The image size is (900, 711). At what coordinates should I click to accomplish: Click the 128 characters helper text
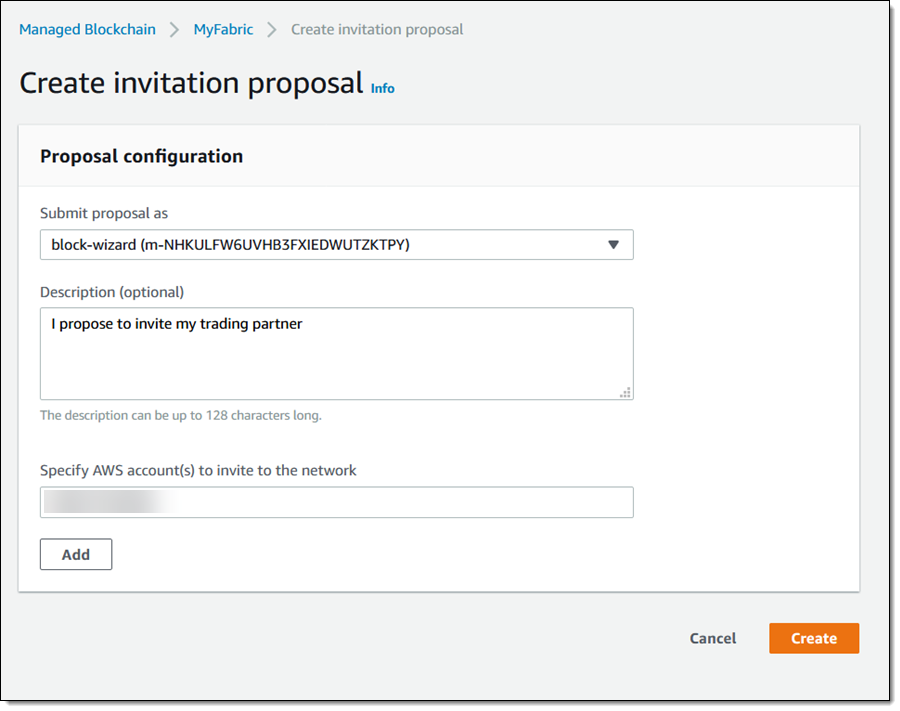pos(180,415)
